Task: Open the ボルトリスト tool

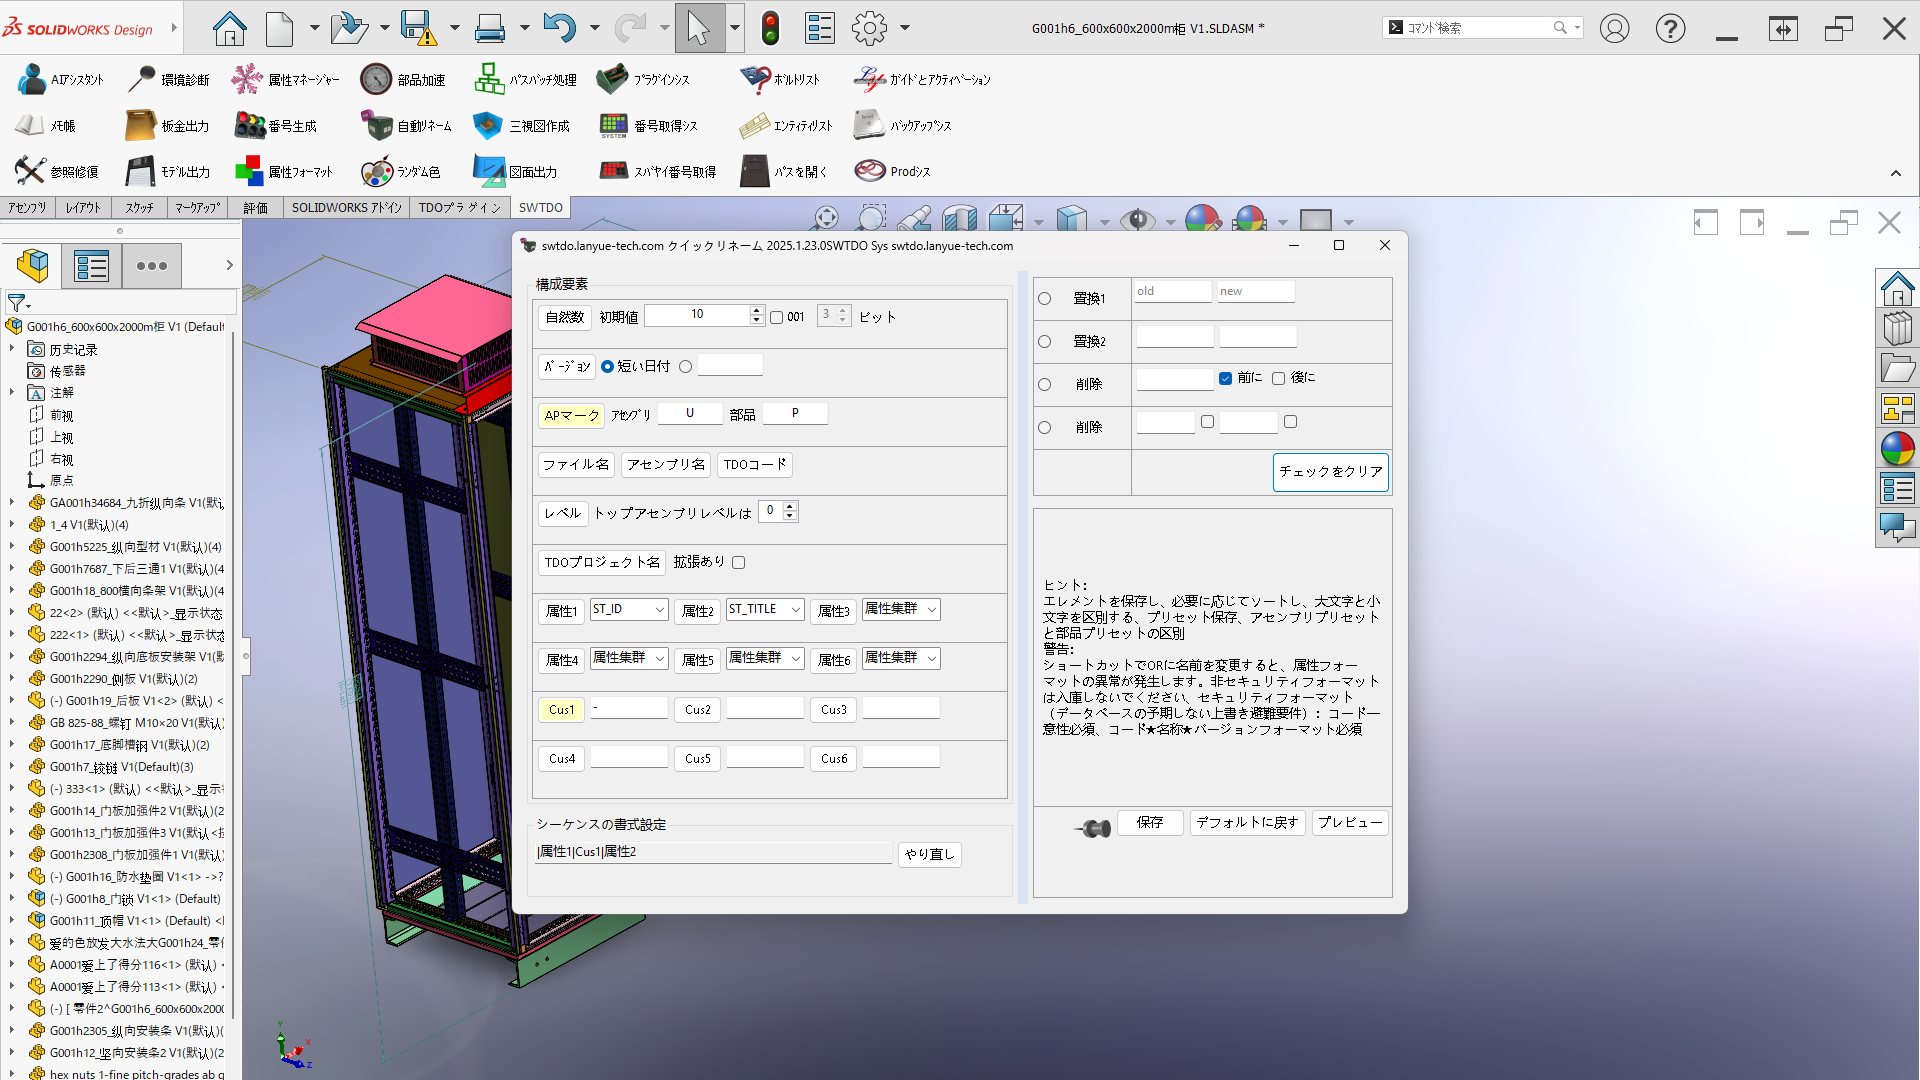Action: pyautogui.click(x=755, y=80)
